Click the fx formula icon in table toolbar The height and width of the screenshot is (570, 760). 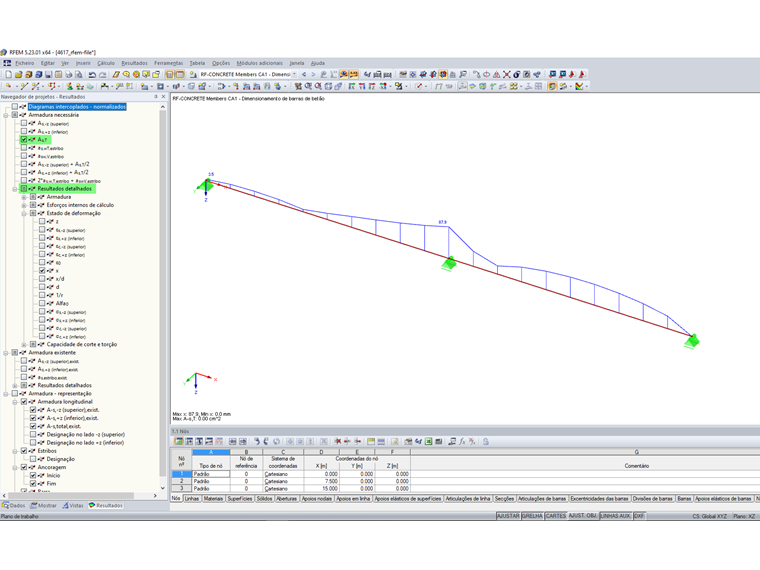click(x=463, y=442)
